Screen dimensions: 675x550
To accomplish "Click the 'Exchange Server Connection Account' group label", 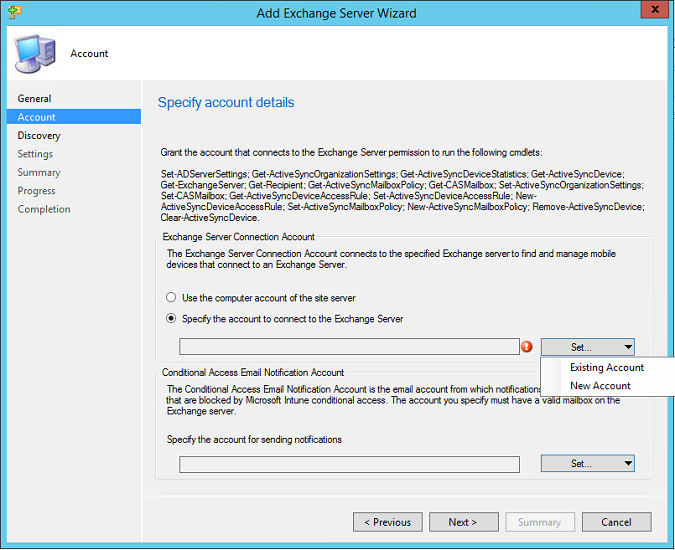I will coord(238,237).
